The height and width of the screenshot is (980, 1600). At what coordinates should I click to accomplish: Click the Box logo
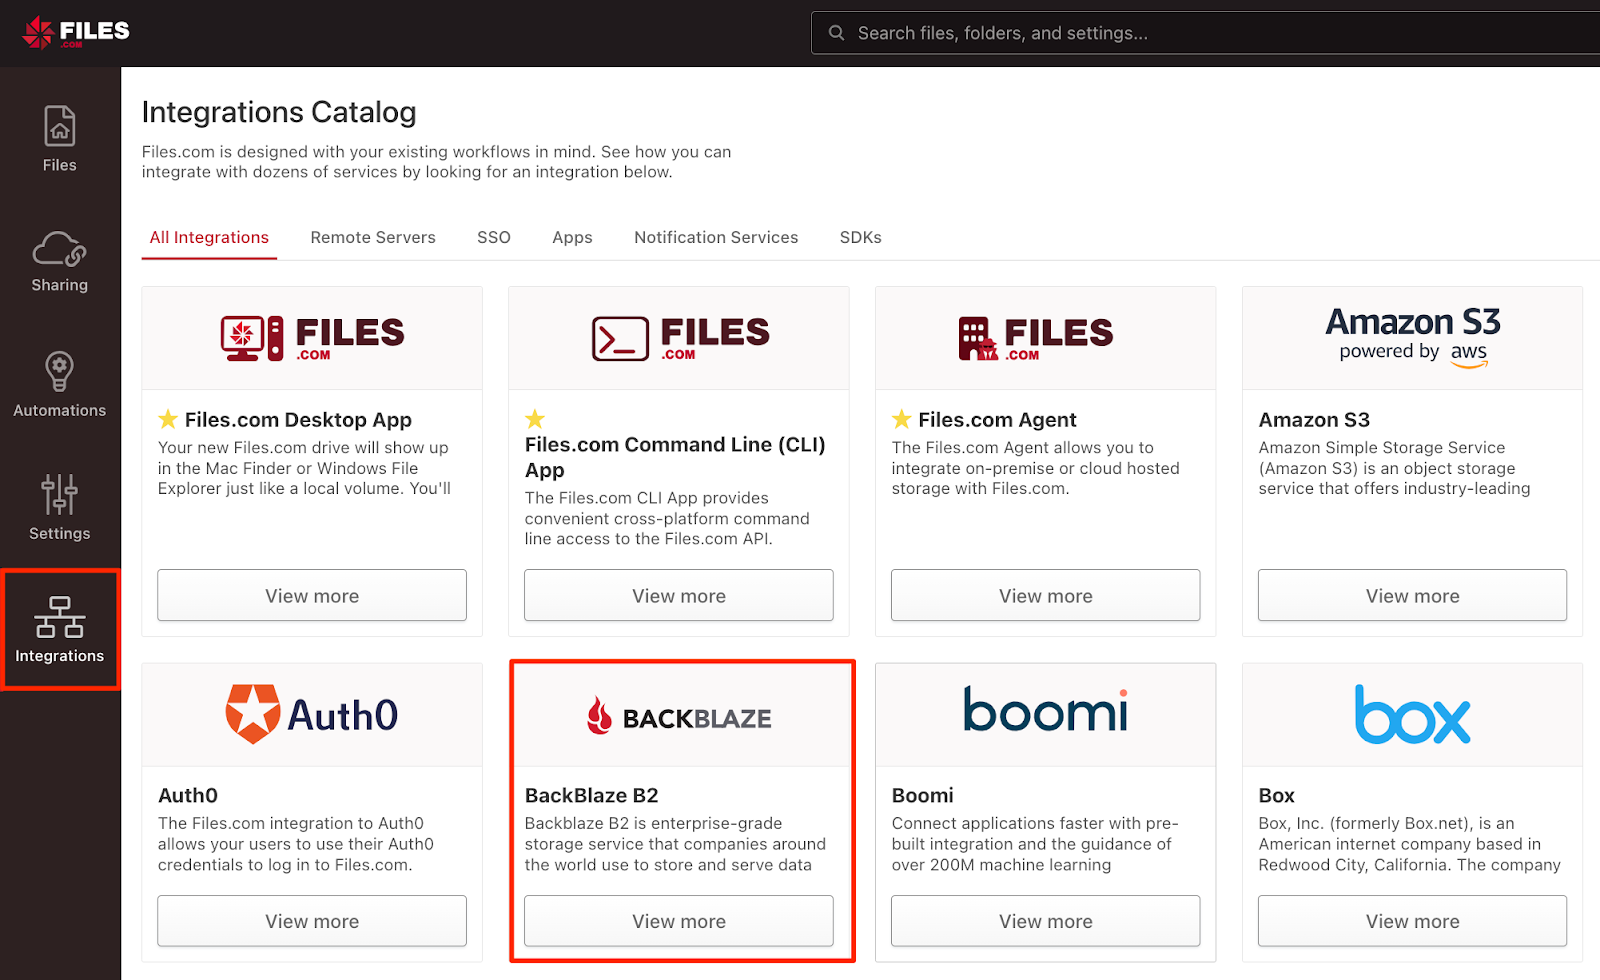tap(1413, 714)
